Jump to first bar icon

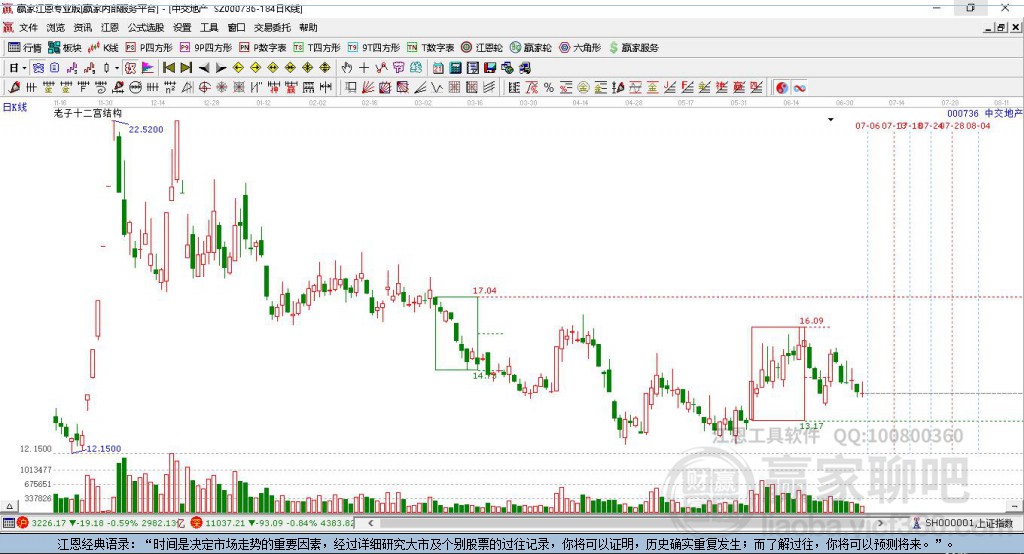click(168, 68)
